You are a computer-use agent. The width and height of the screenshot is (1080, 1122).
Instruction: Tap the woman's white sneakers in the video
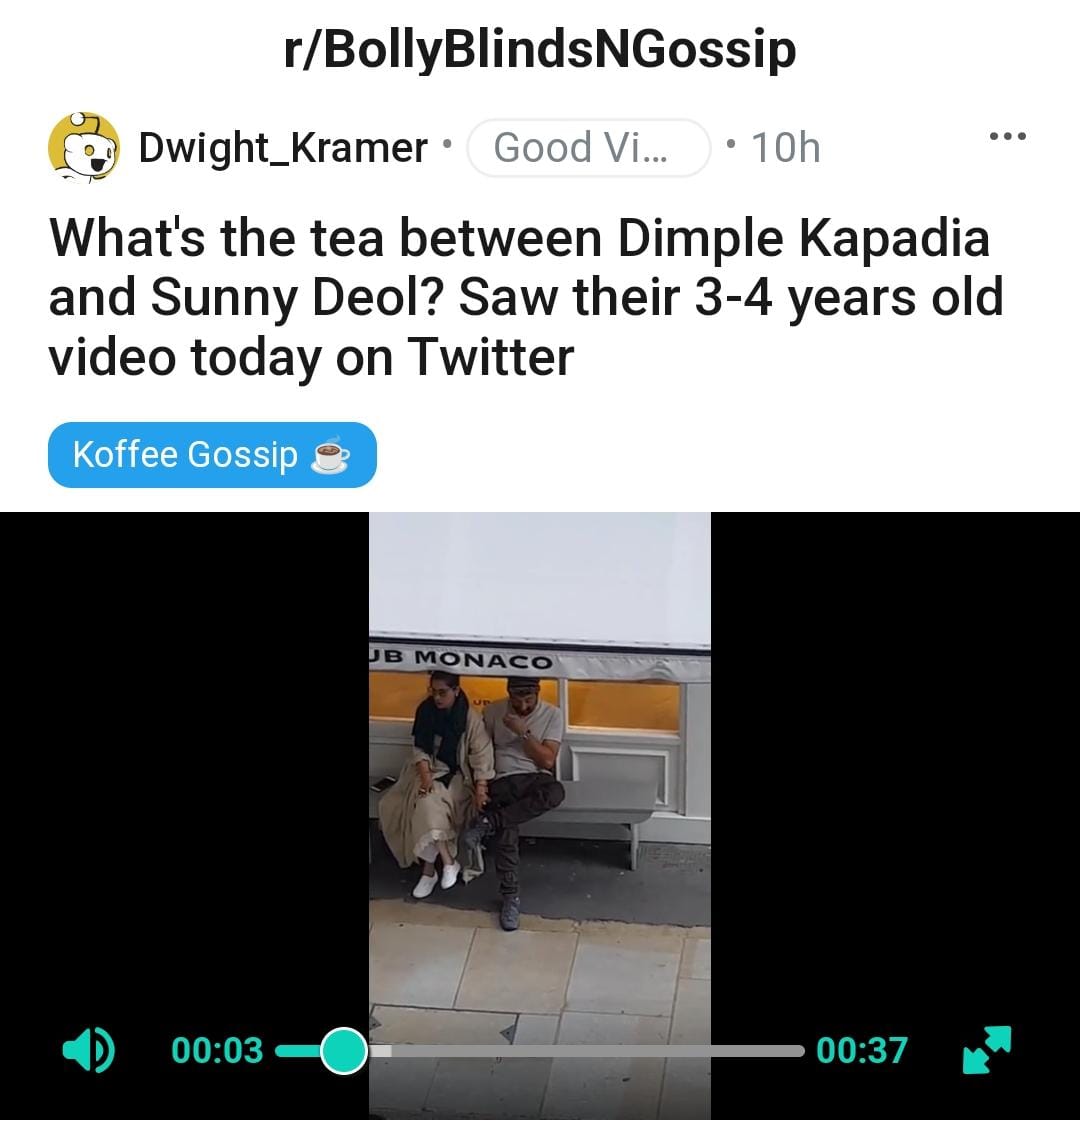(x=437, y=879)
